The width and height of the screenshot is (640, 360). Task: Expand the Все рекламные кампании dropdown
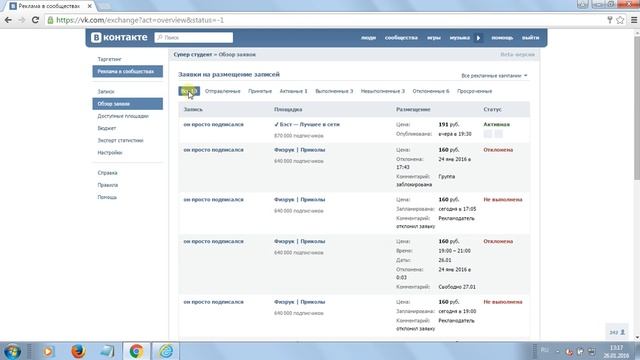[x=494, y=76]
